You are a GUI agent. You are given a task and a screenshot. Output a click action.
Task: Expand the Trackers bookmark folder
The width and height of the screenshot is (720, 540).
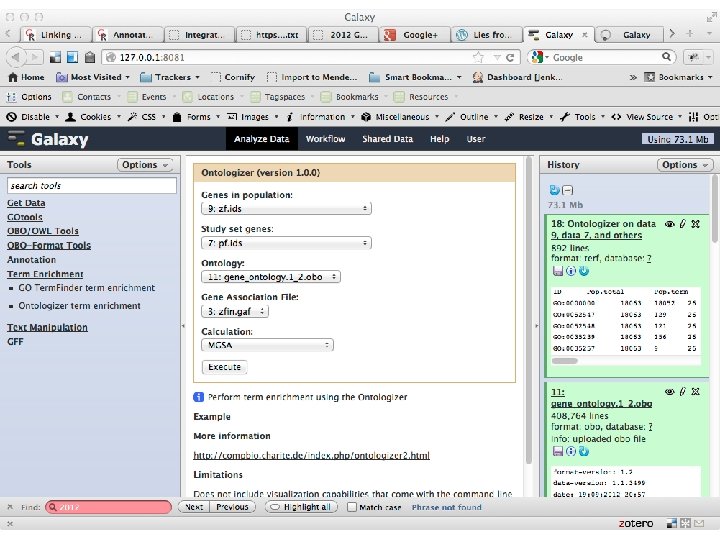pos(169,77)
